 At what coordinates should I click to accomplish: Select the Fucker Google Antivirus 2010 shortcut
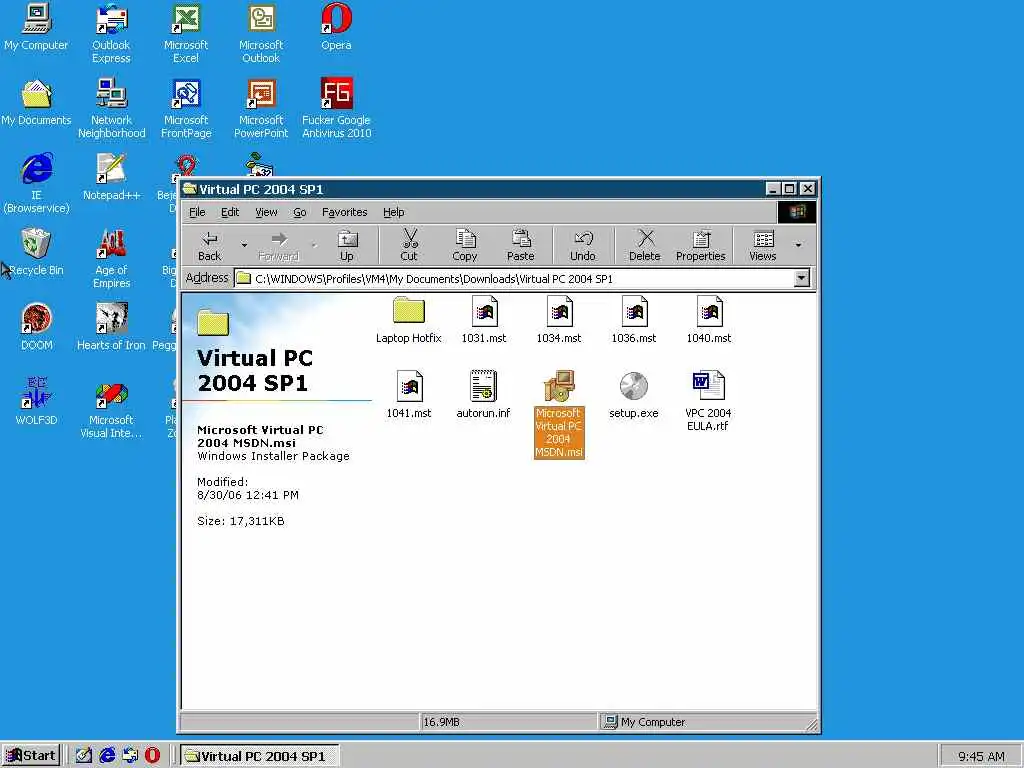[336, 109]
